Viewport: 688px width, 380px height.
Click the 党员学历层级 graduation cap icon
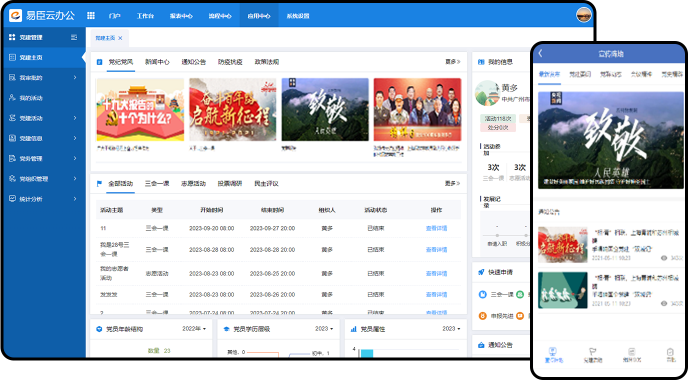(226, 329)
